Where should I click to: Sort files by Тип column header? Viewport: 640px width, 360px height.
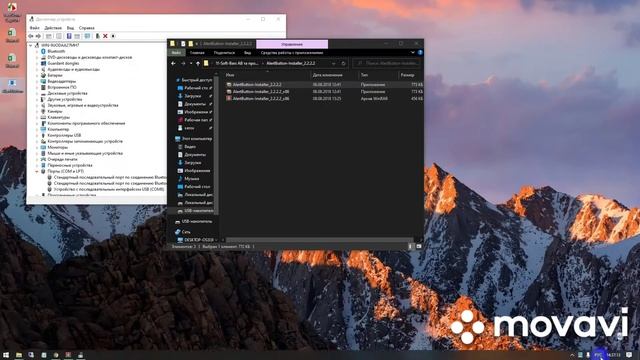(x=364, y=75)
